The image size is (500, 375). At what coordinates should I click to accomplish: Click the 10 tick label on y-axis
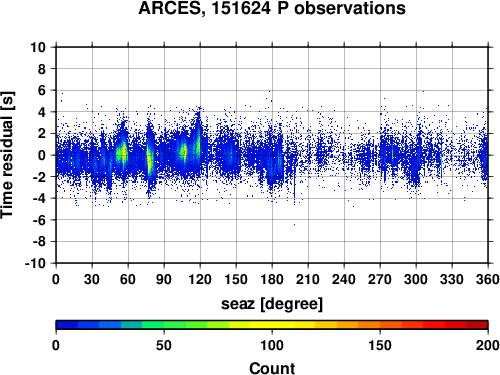(x=38, y=47)
